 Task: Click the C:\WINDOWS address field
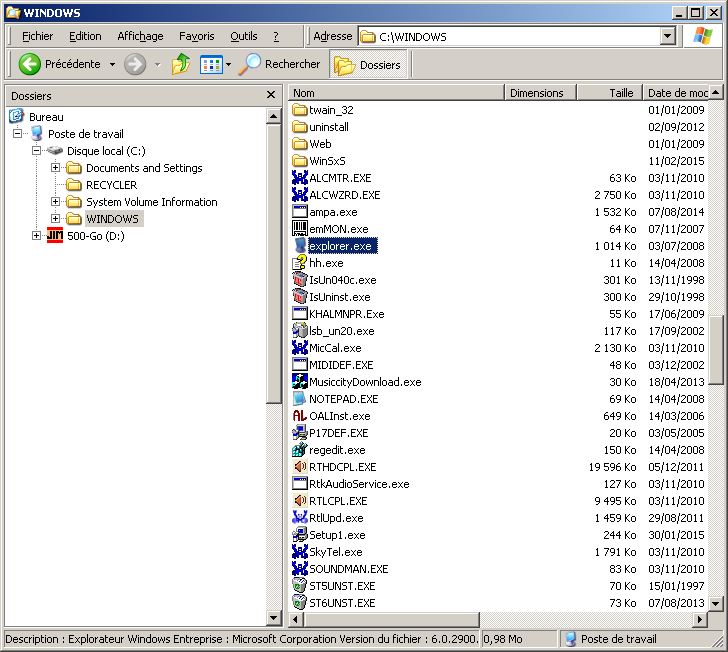(x=509, y=36)
